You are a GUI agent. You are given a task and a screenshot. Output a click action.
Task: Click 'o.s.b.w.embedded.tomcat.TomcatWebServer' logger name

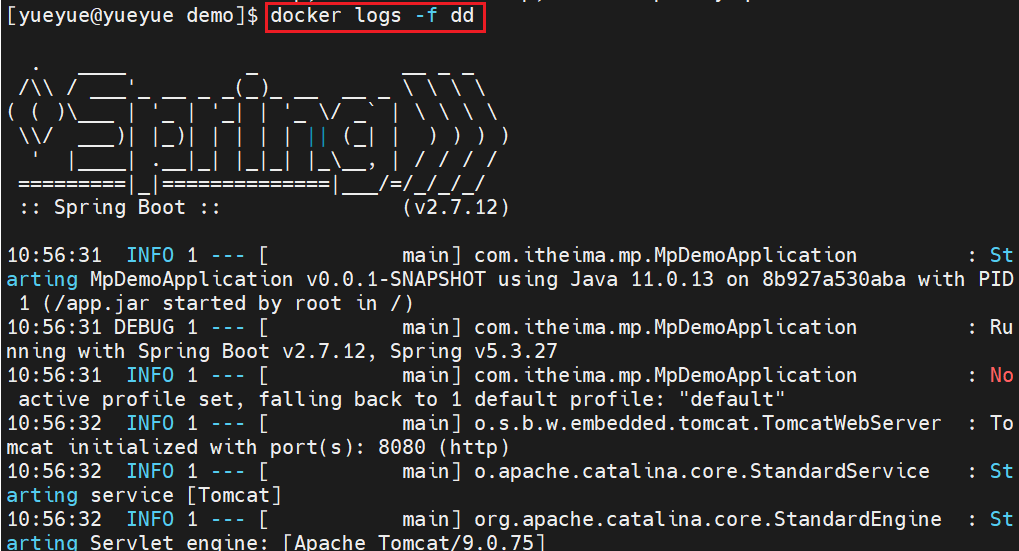click(x=708, y=423)
